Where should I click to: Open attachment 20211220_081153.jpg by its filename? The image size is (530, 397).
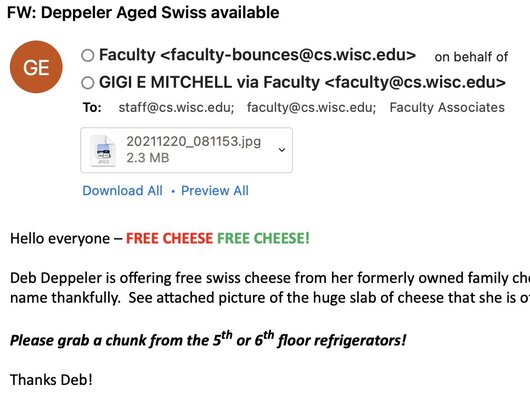click(x=194, y=142)
